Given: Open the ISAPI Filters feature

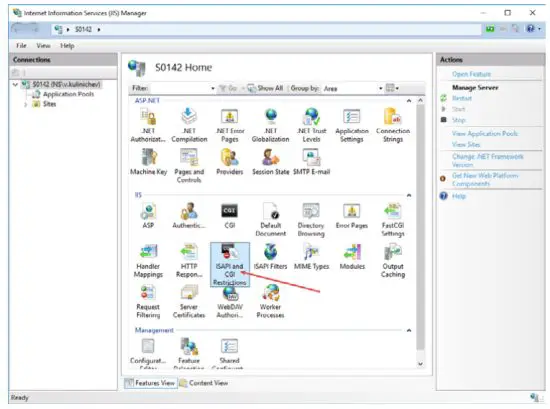Looking at the screenshot, I should [270, 257].
